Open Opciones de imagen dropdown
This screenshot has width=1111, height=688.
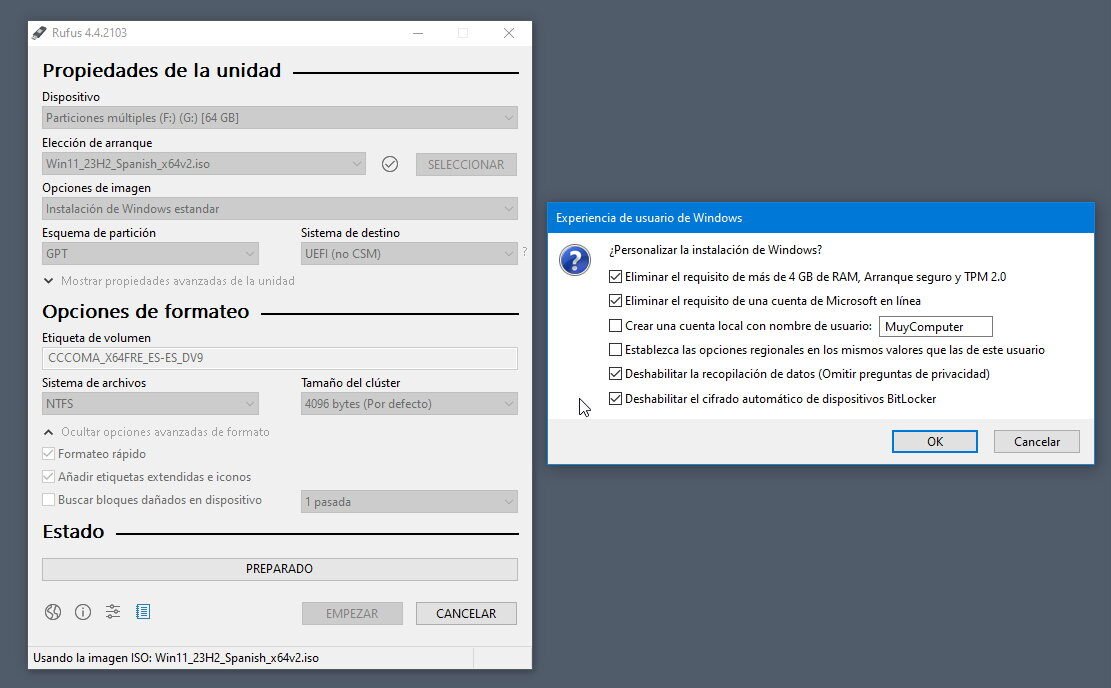pos(280,208)
